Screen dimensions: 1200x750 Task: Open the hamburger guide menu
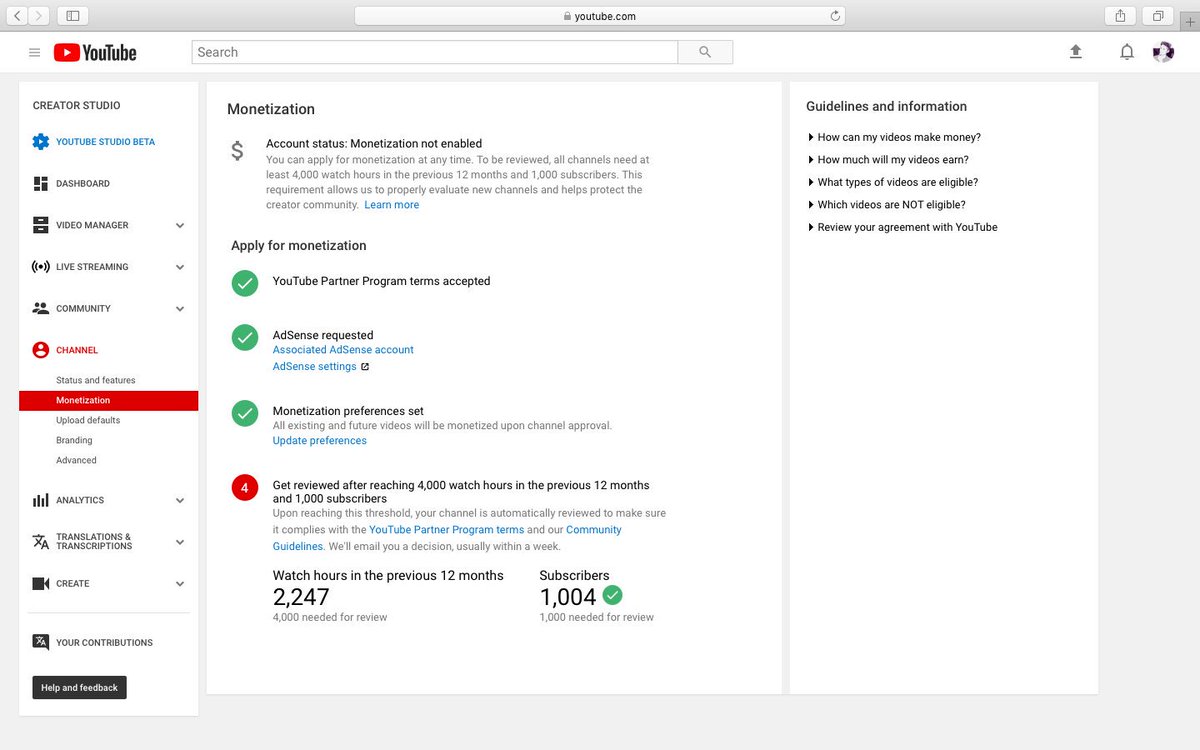coord(34,52)
